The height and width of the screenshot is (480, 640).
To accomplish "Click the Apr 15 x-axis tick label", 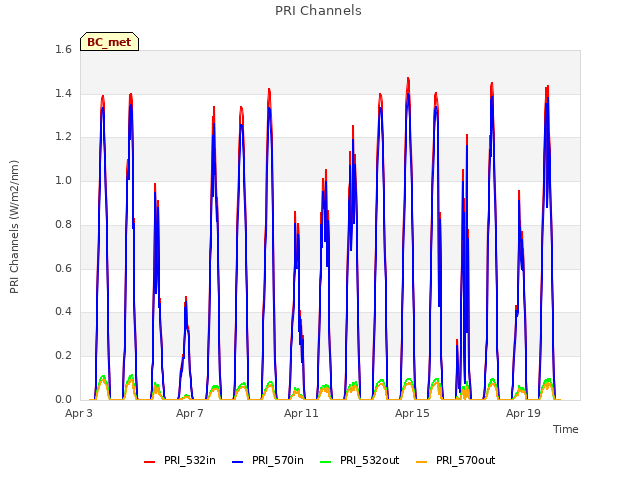I will 412,413.
